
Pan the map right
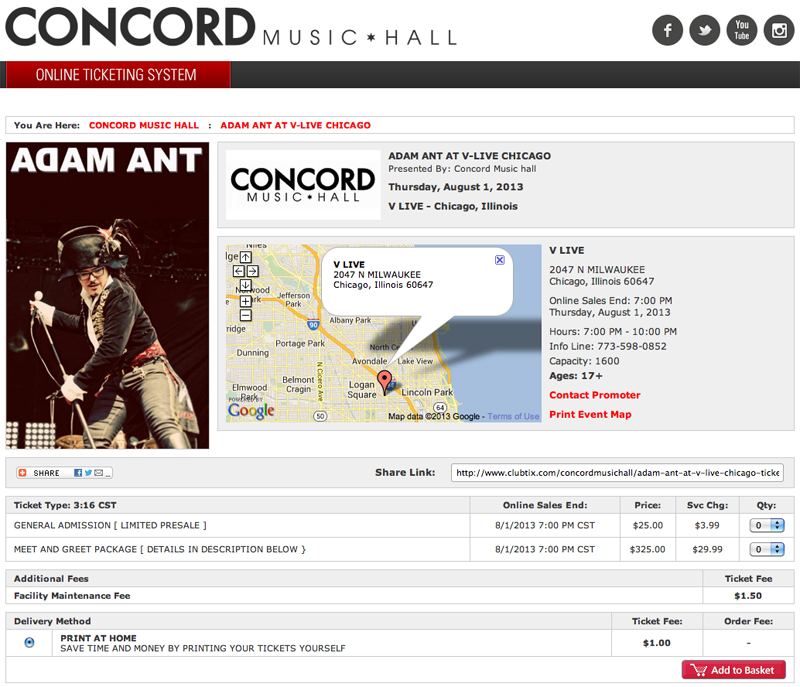coord(254,271)
